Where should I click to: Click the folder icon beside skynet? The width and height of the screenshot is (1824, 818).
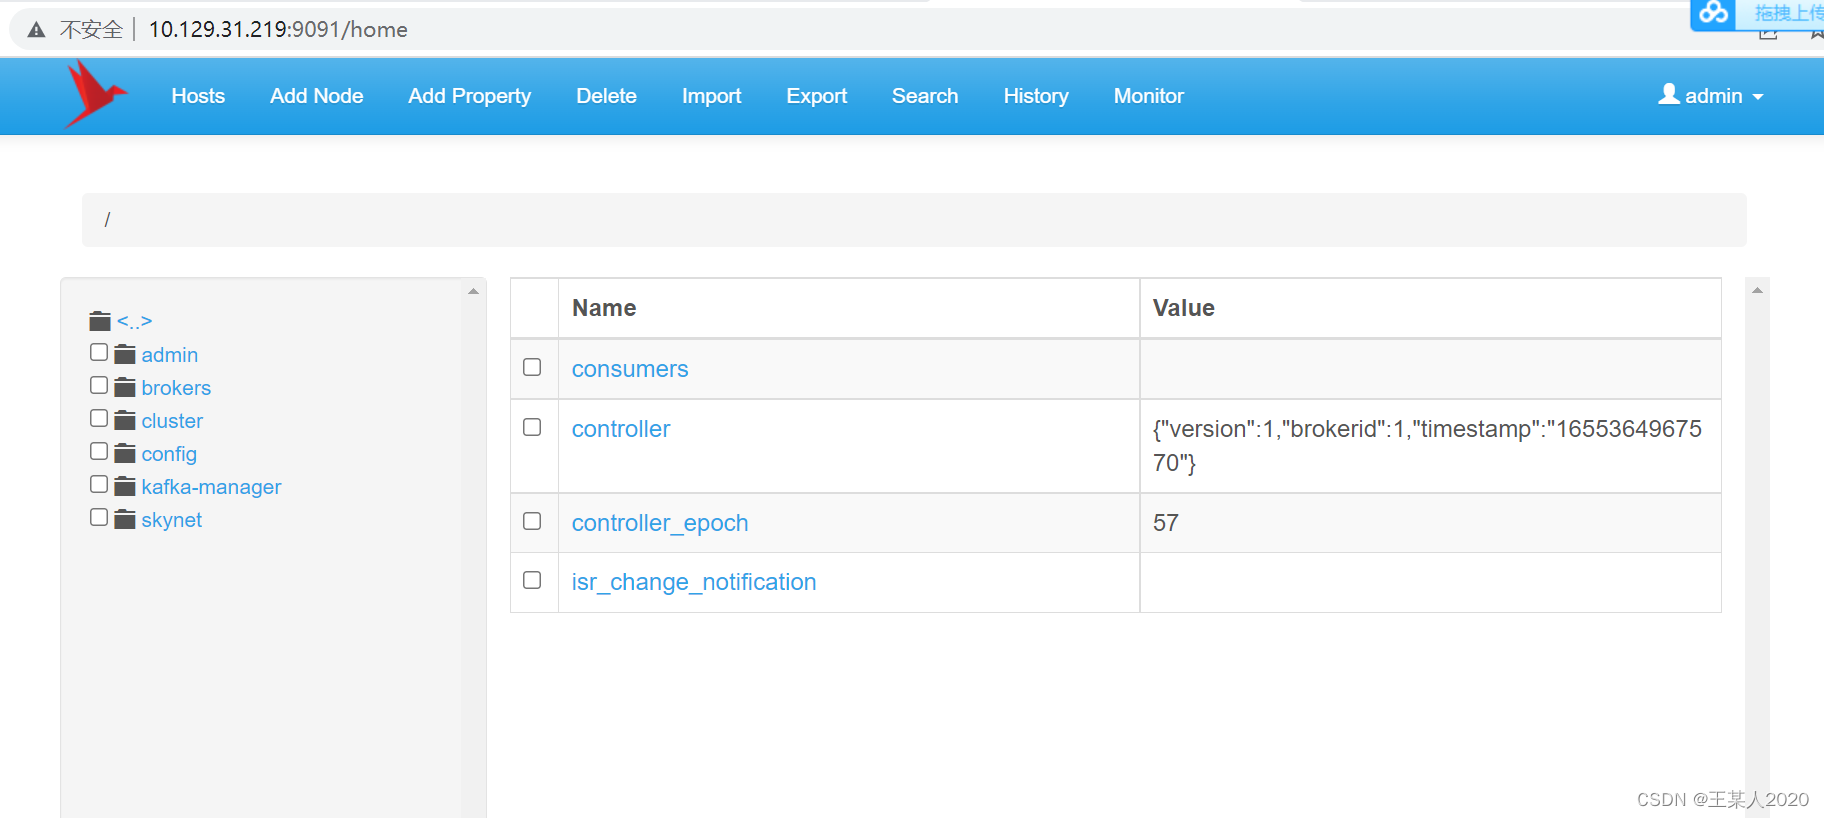click(125, 519)
